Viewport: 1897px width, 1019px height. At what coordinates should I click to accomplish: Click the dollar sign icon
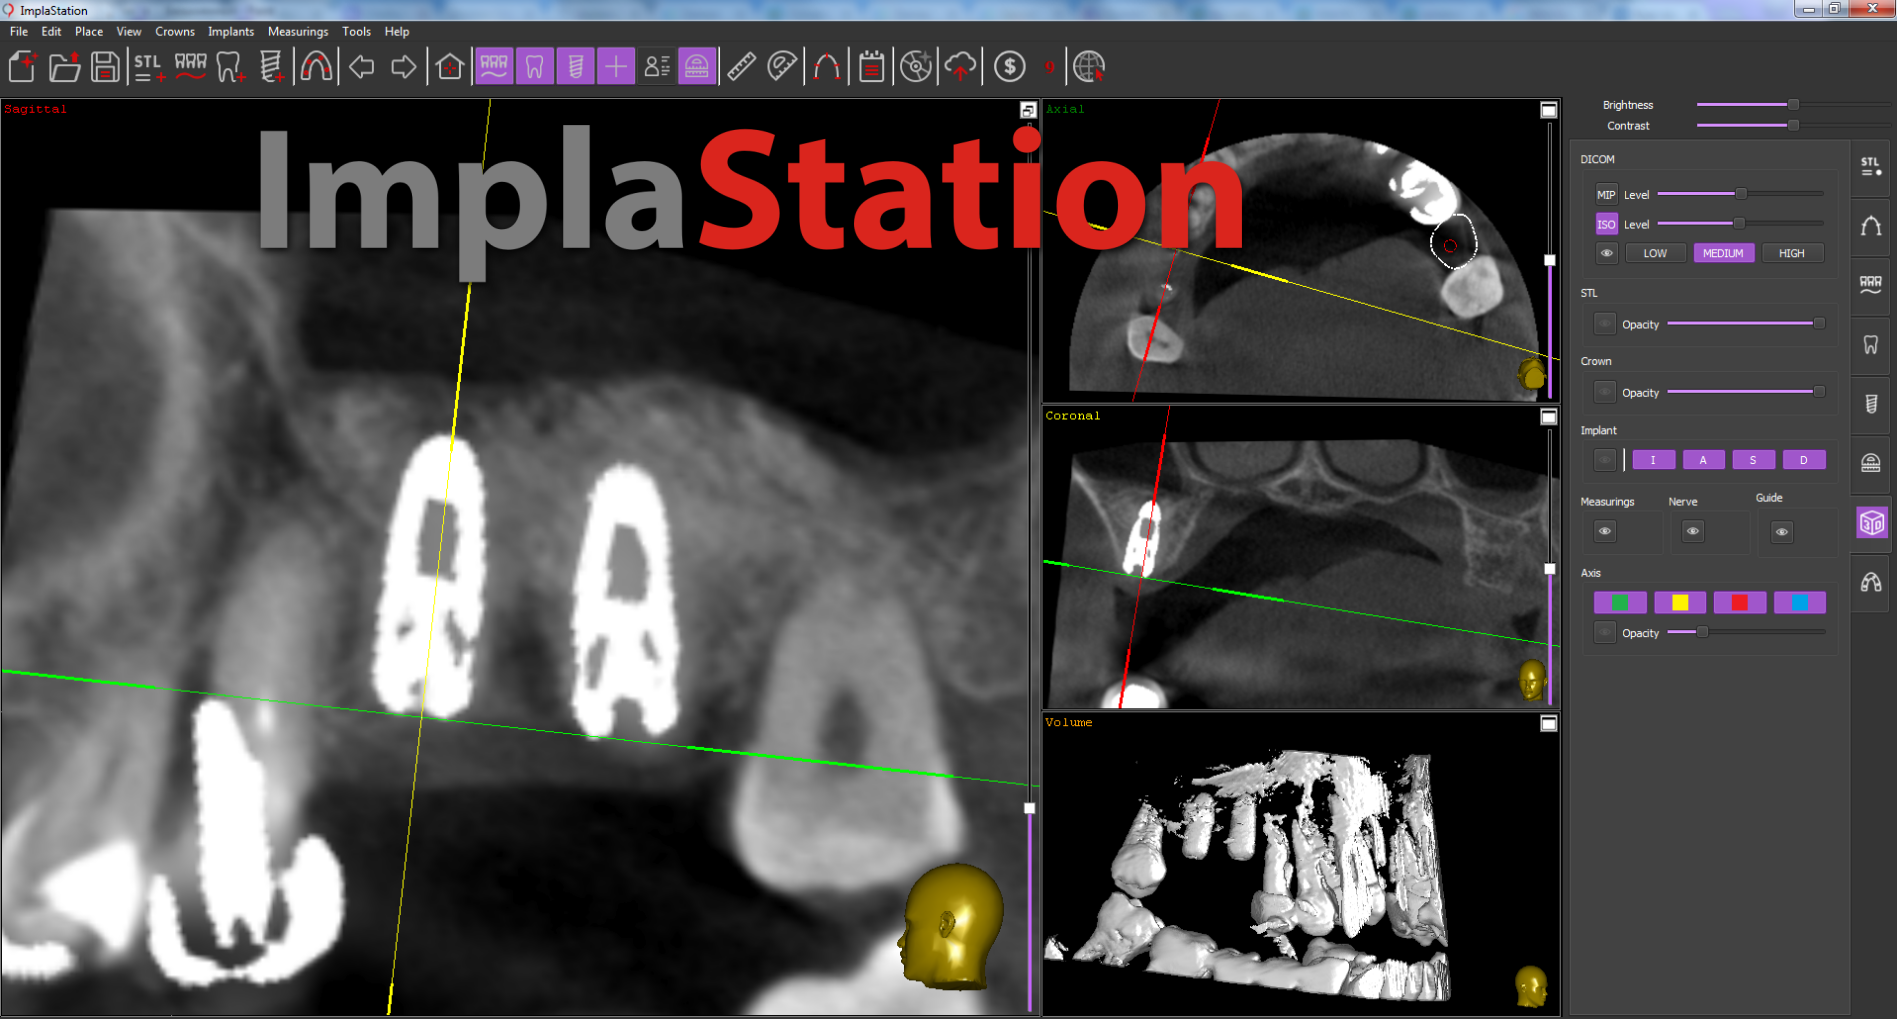(1010, 67)
